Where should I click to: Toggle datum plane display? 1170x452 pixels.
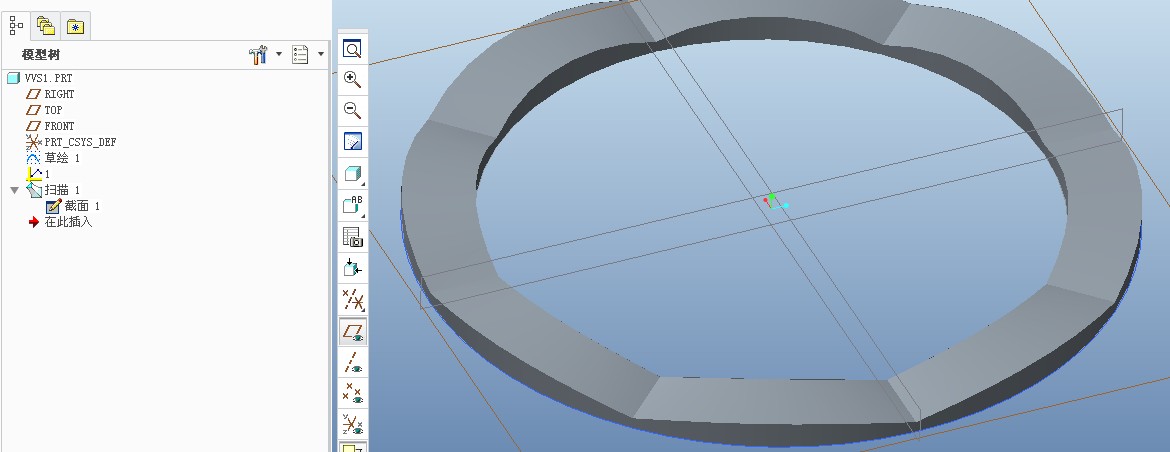(x=352, y=332)
